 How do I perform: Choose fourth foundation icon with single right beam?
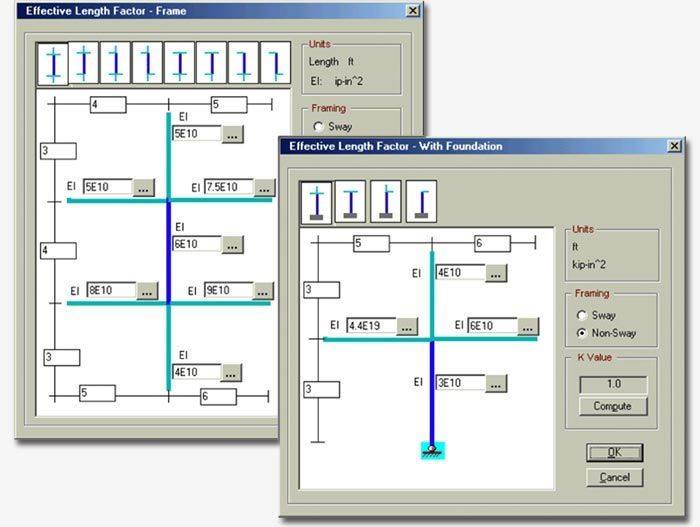[419, 201]
